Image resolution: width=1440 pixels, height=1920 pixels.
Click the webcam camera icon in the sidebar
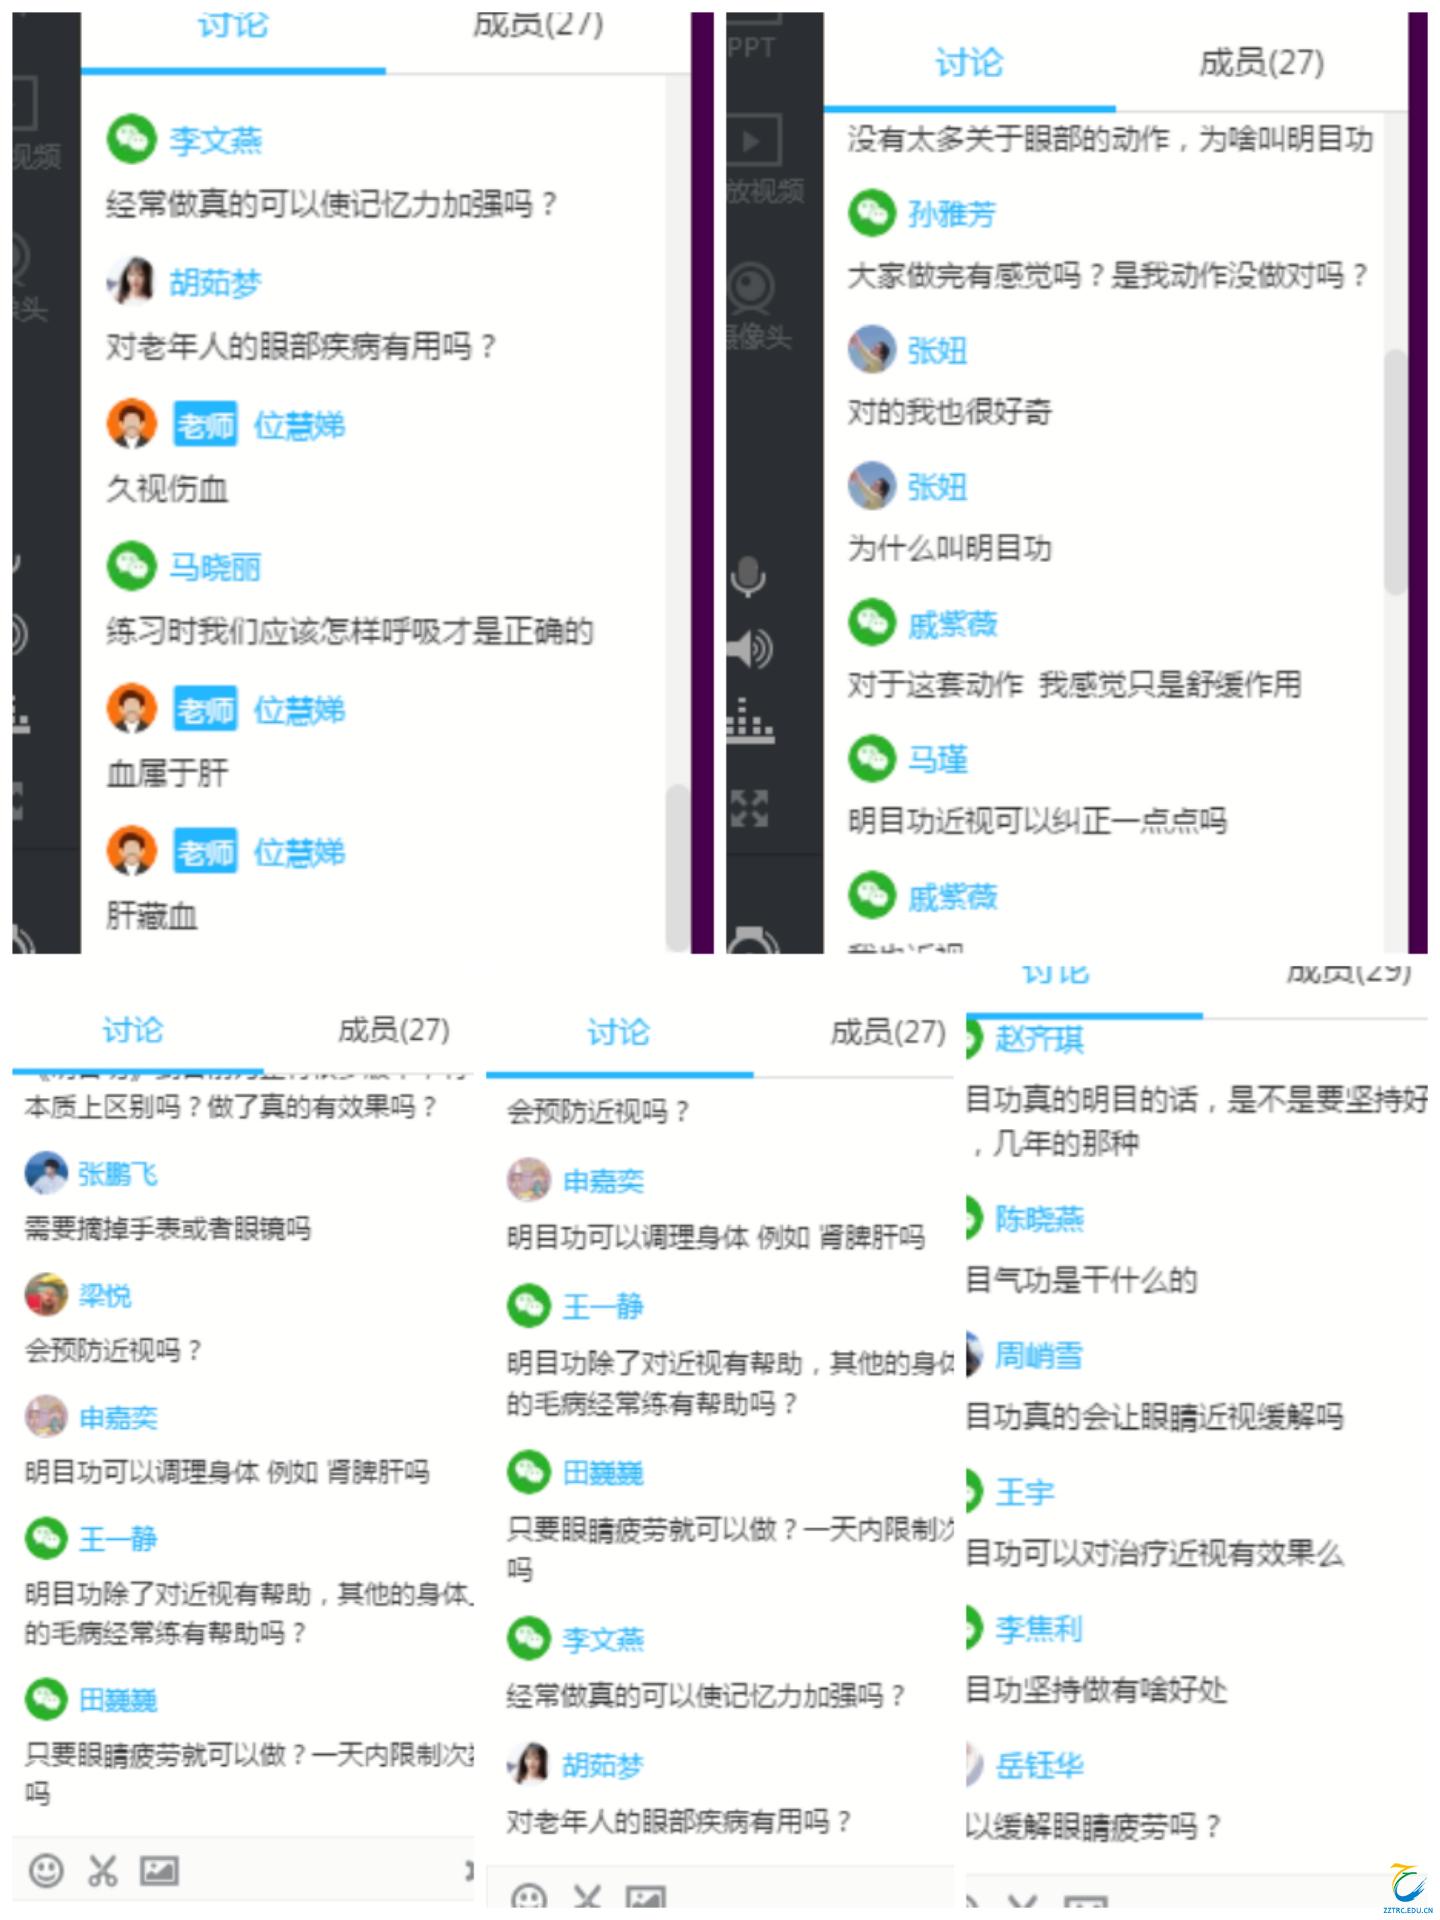(750, 288)
